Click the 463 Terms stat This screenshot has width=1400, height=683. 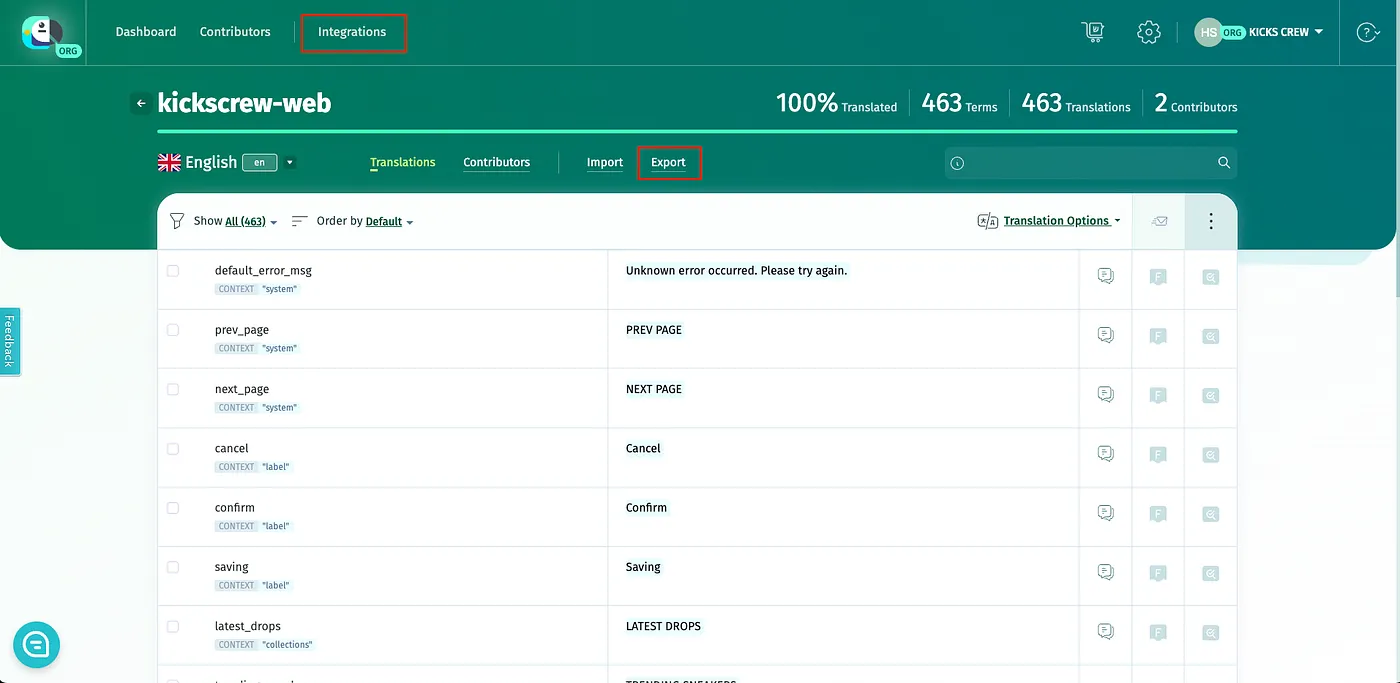pyautogui.click(x=959, y=103)
